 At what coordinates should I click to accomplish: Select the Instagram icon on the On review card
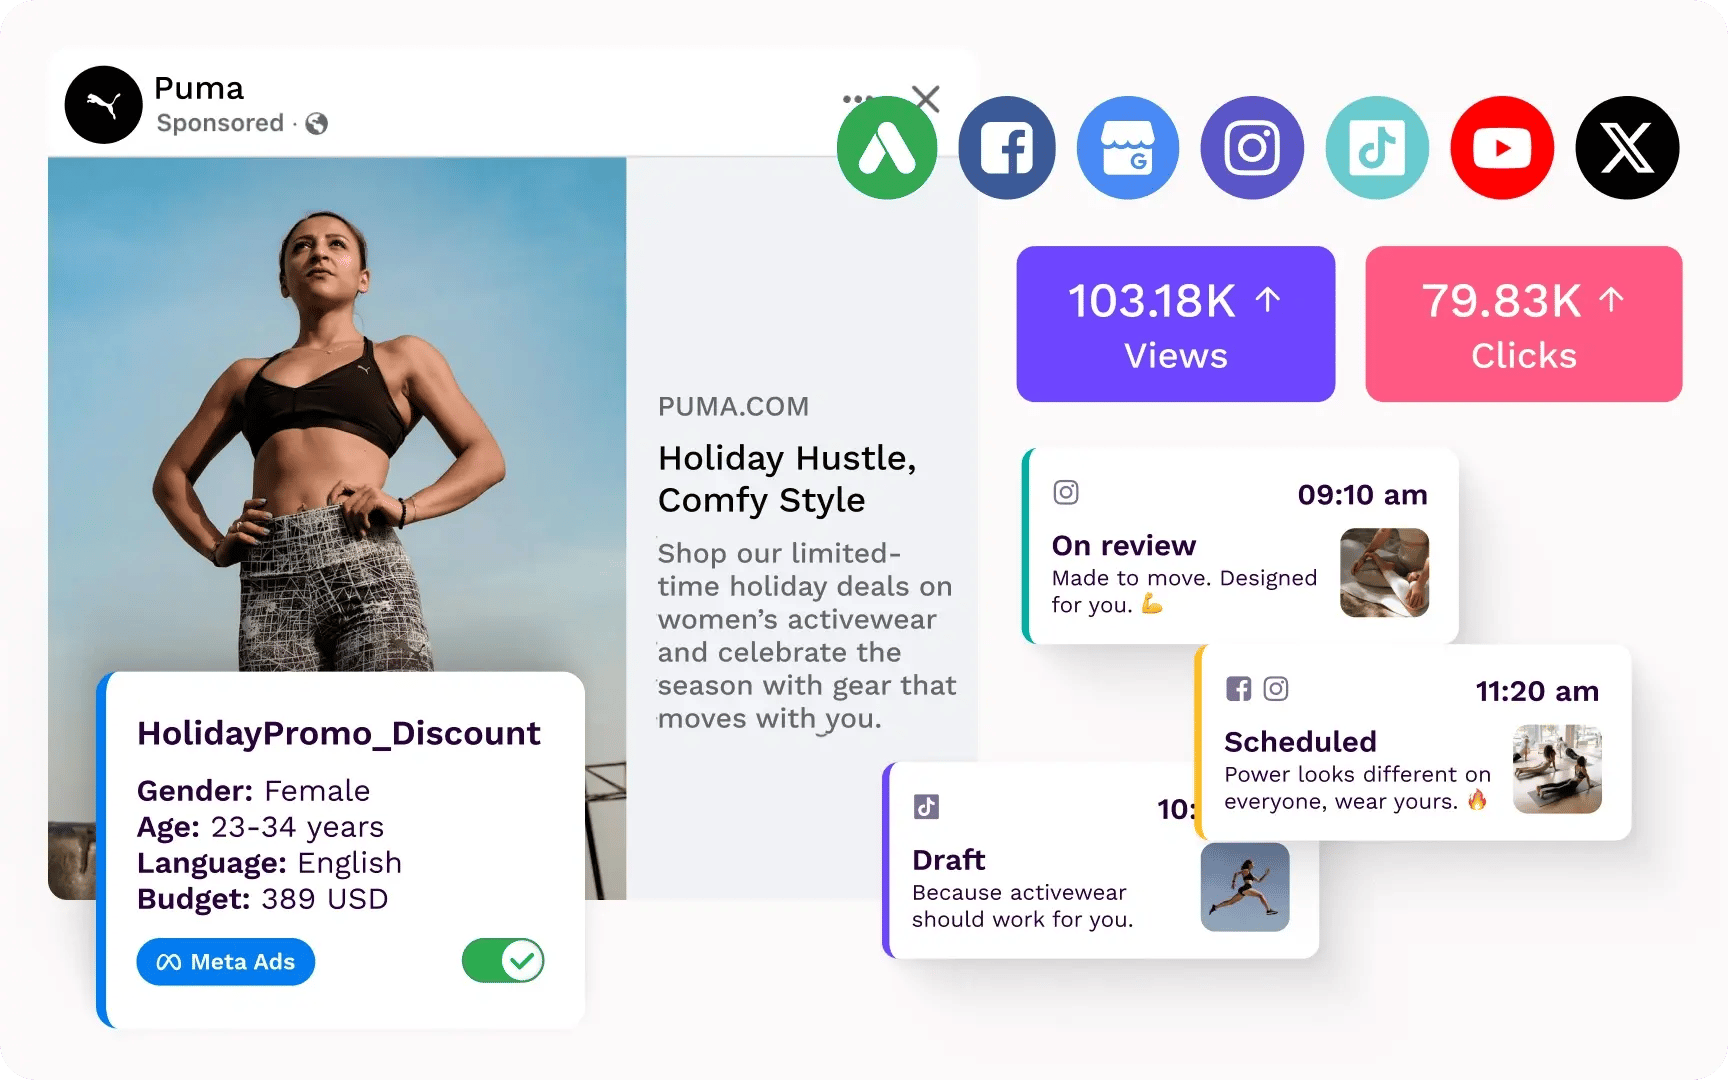pos(1065,492)
